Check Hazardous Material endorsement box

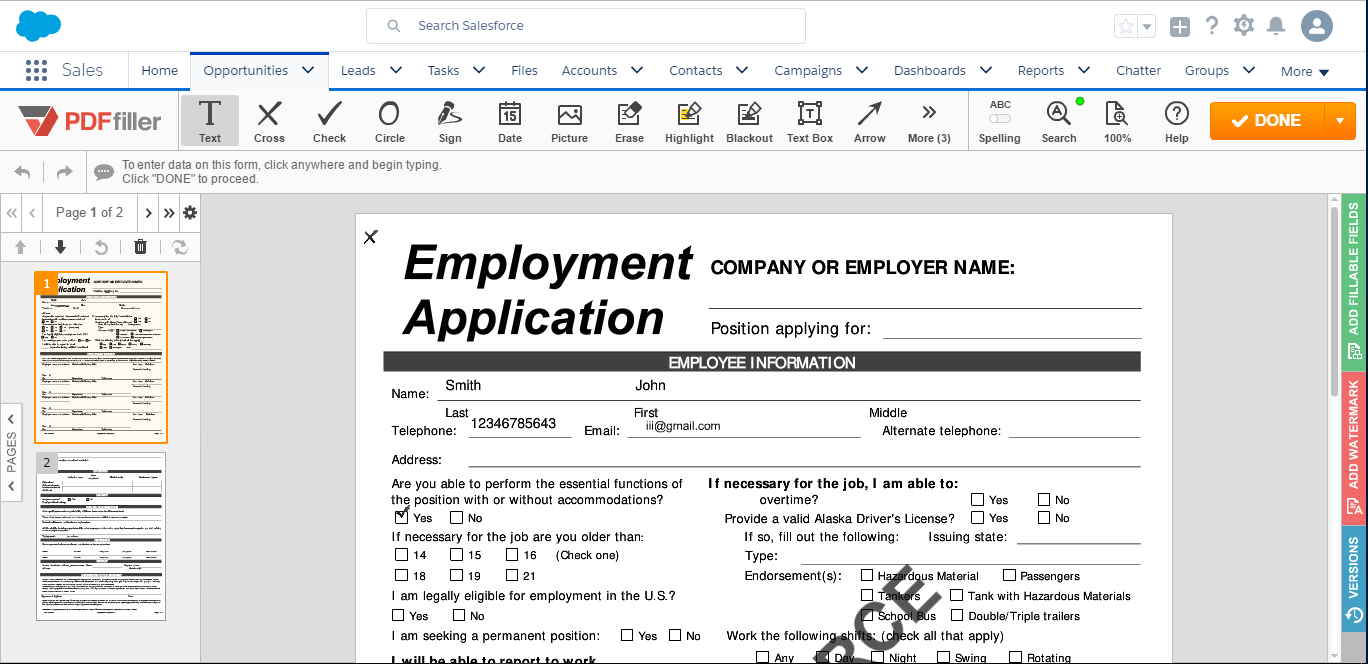coord(867,575)
